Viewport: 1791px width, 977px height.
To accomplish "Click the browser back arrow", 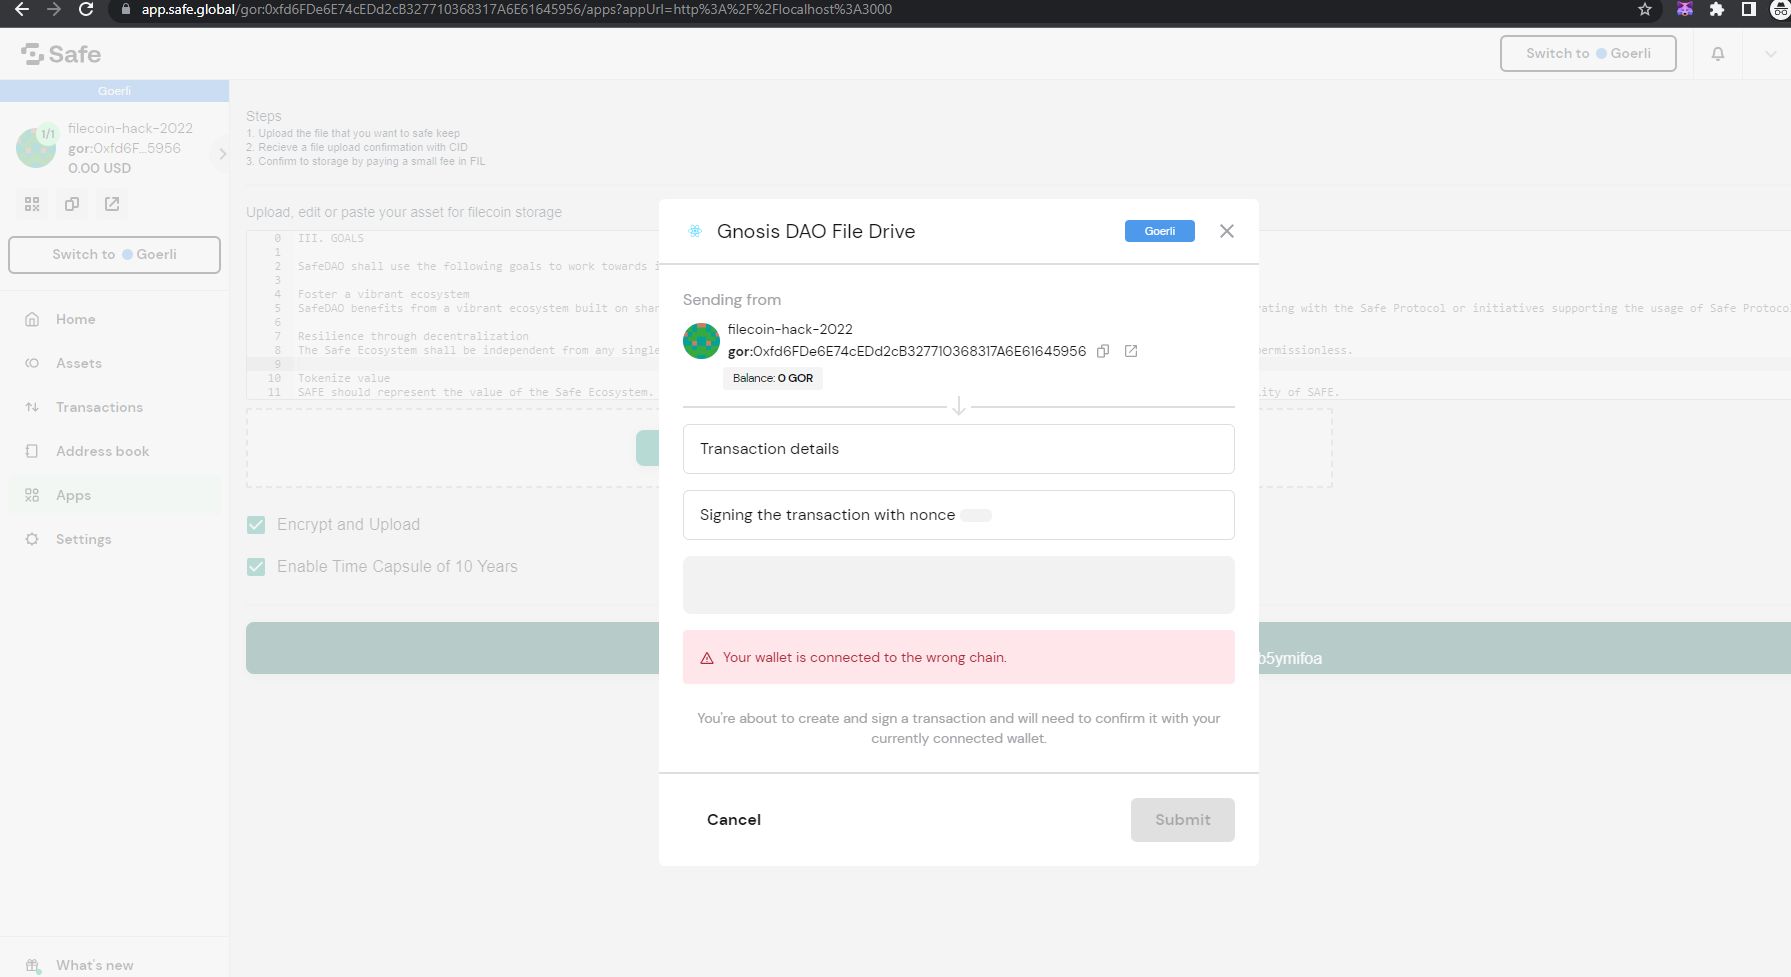I will click(x=22, y=9).
